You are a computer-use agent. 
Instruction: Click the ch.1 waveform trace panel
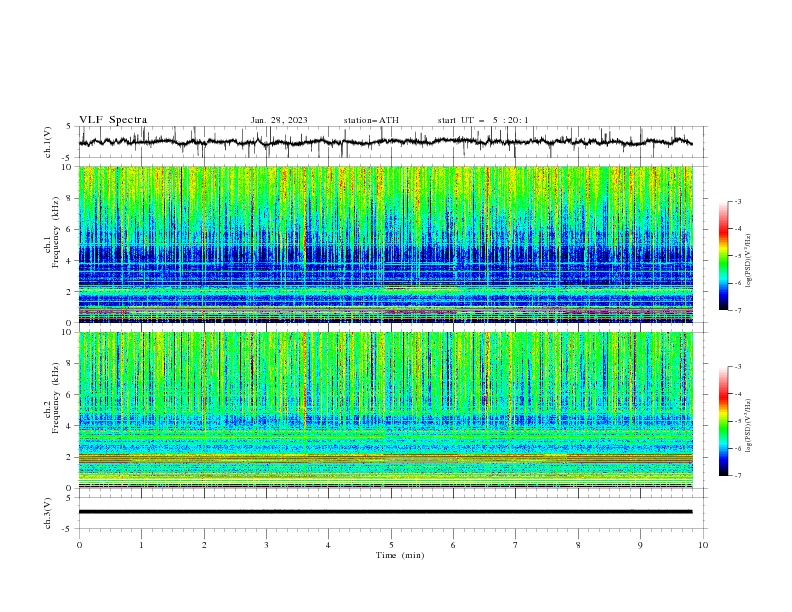[x=392, y=142]
